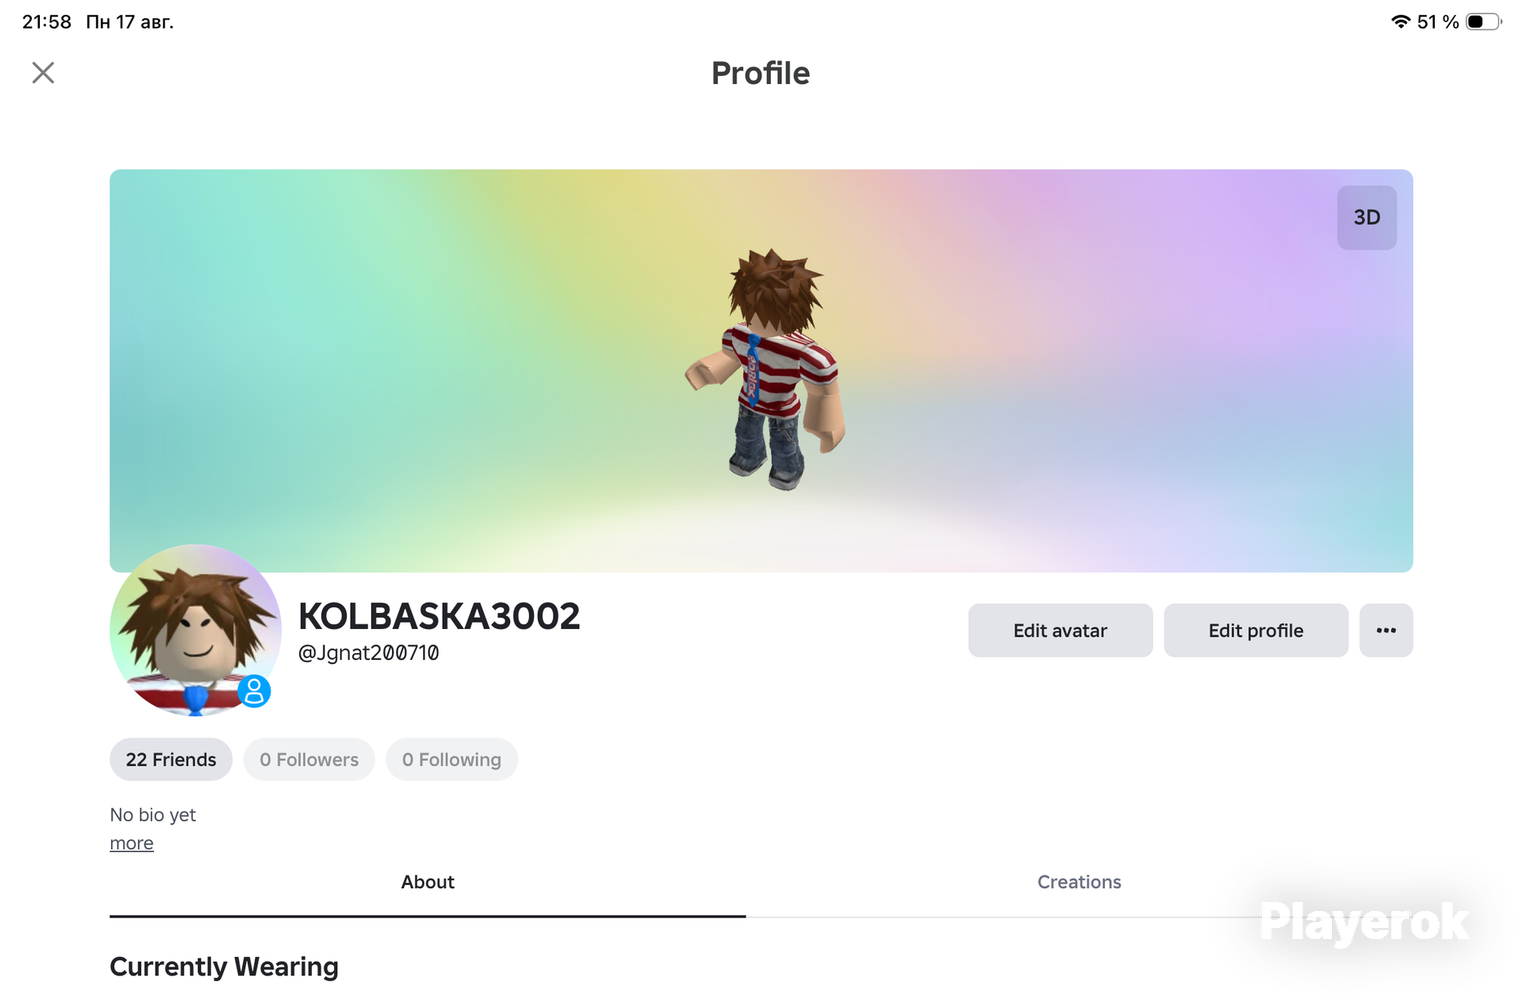Open the 22 Friends list

[x=171, y=759]
